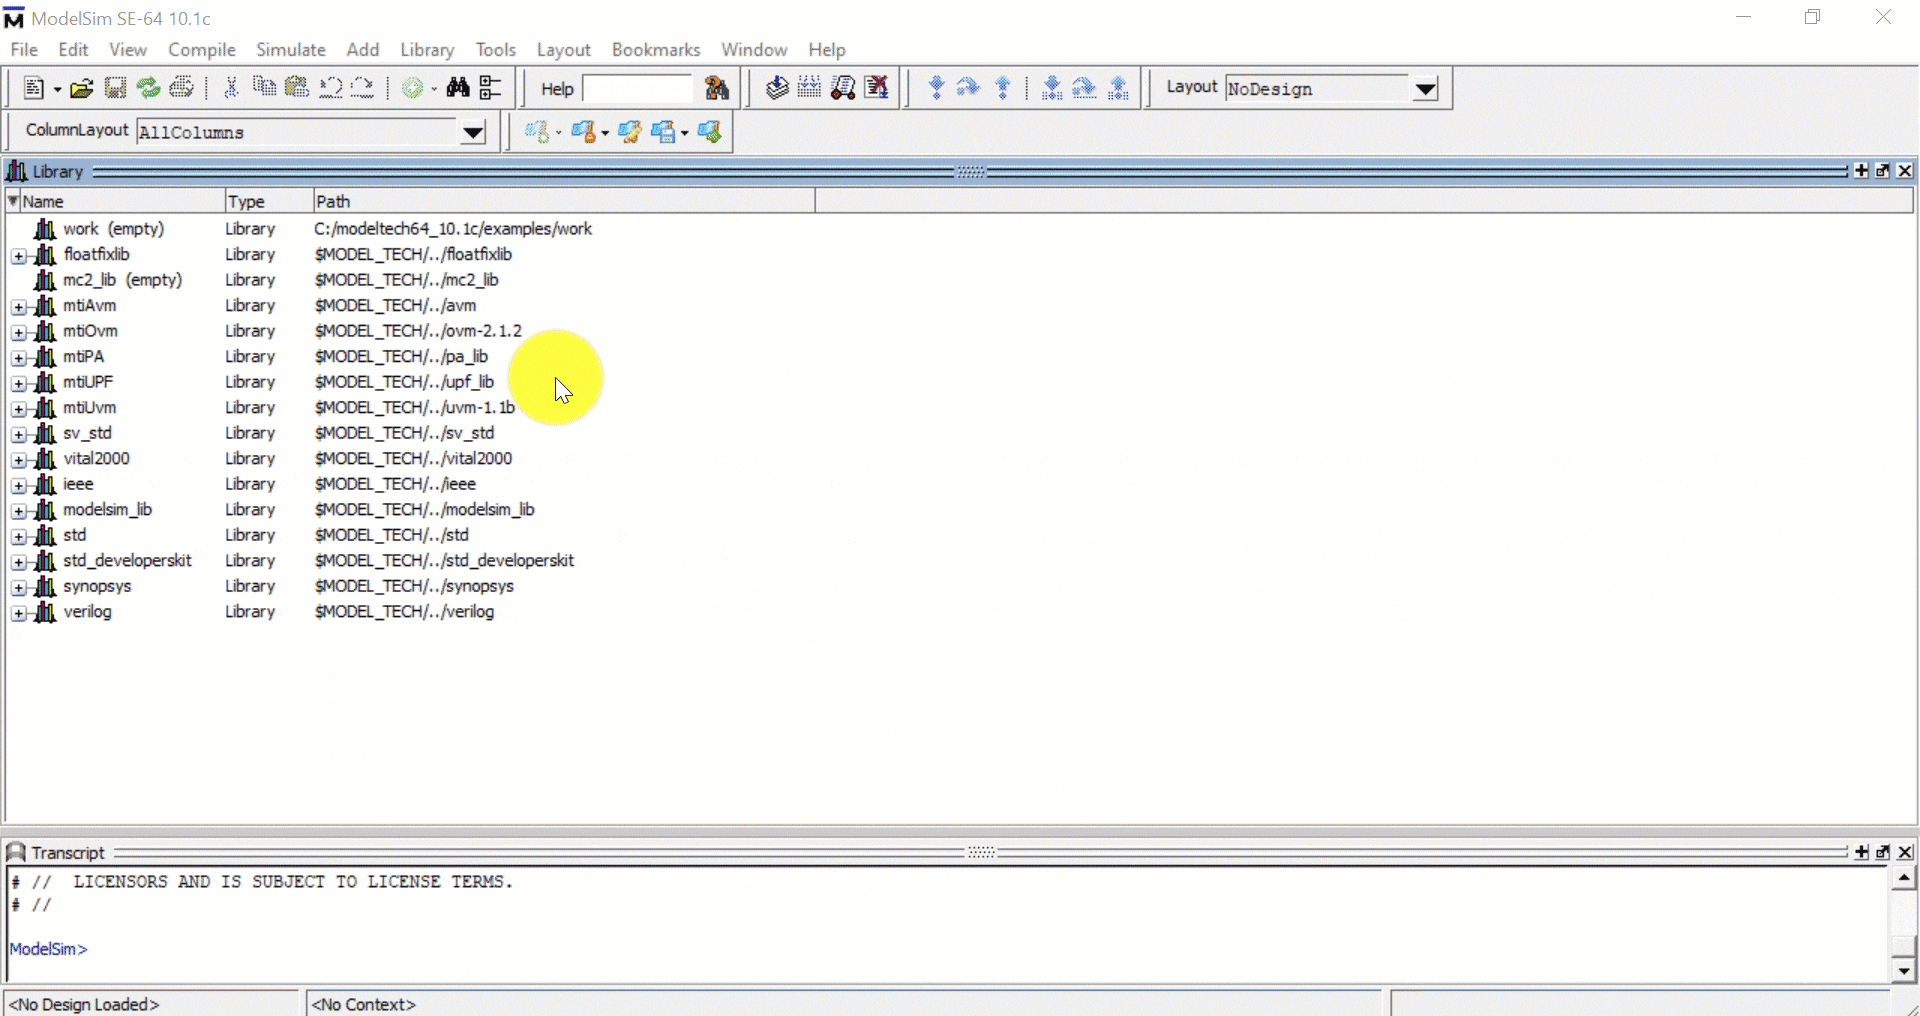Click the green Reload arrows icon

click(148, 88)
